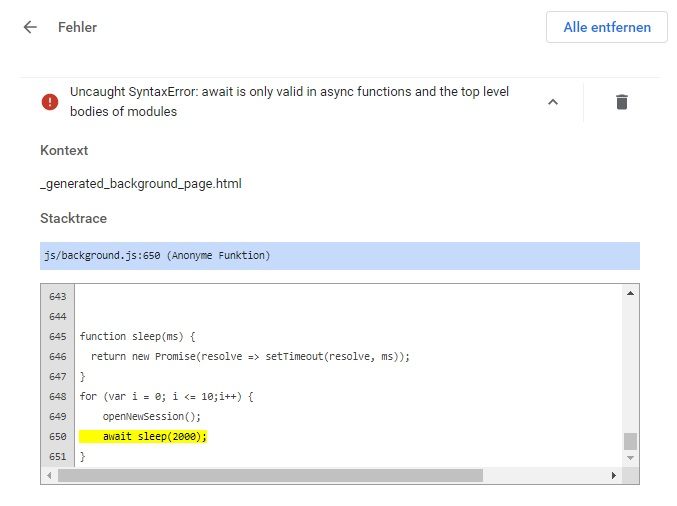Select the js/background.js:650 stacktrace entry
The image size is (677, 506).
coord(340,256)
